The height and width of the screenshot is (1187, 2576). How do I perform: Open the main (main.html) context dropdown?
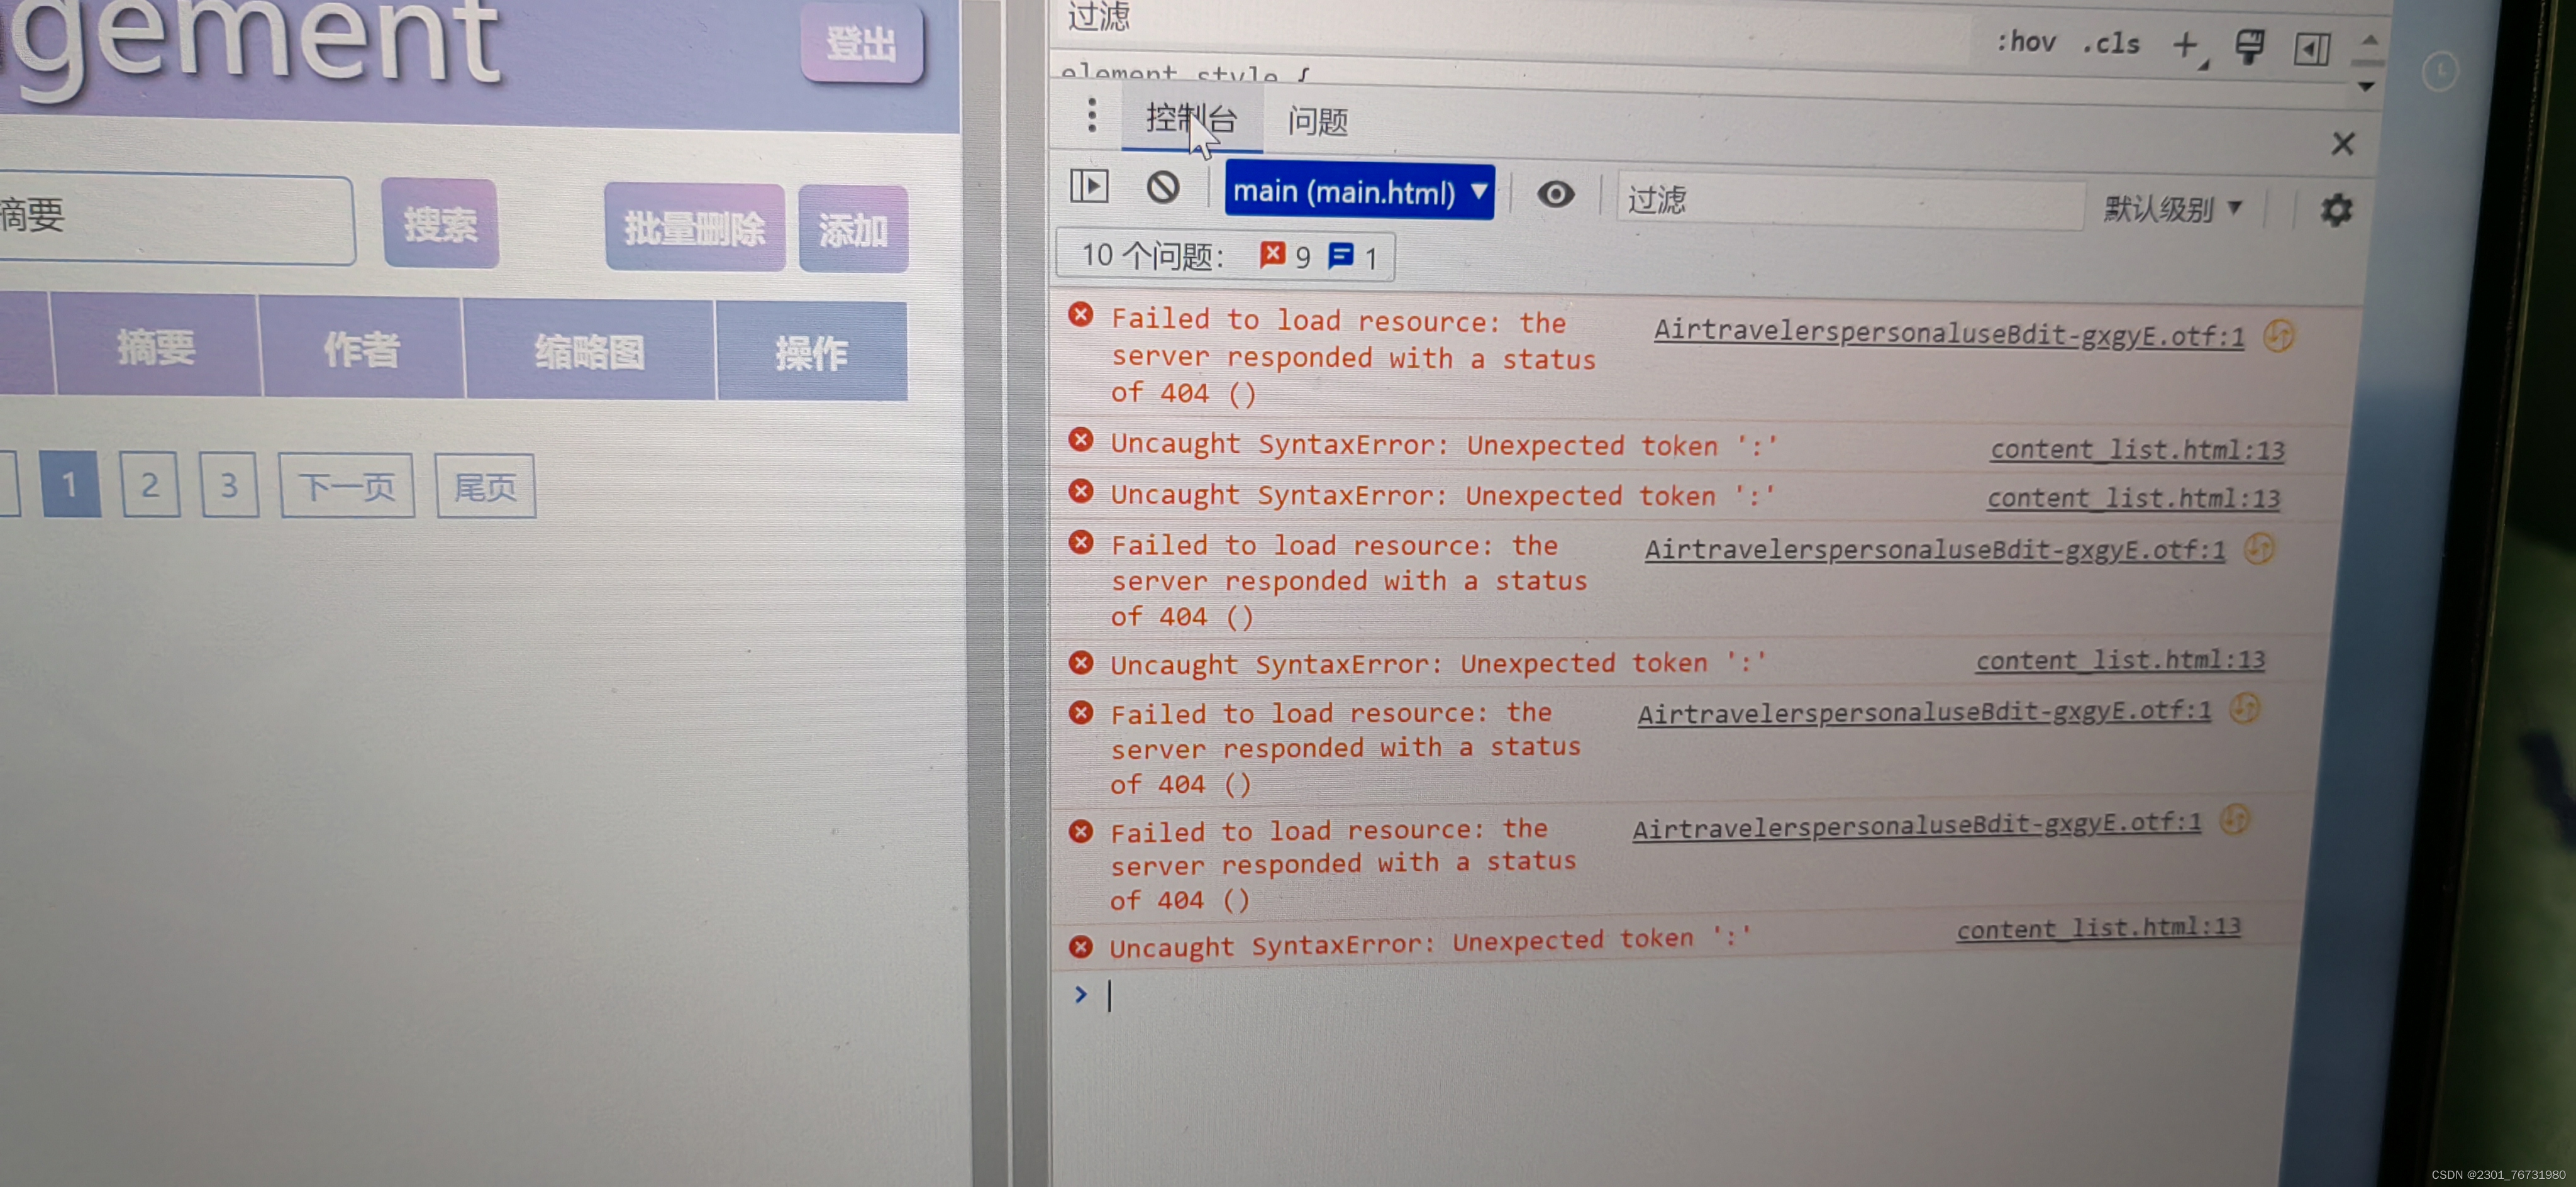[1359, 191]
